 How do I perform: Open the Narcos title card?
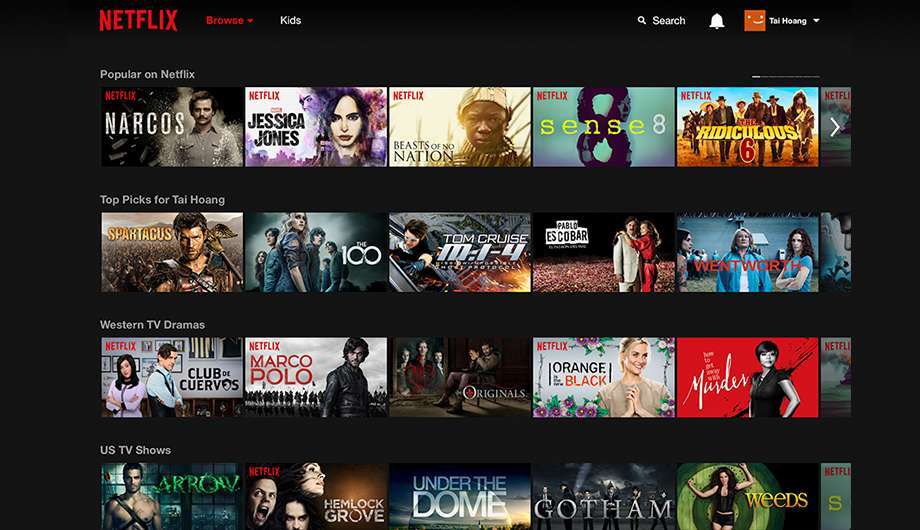pyautogui.click(x=172, y=127)
